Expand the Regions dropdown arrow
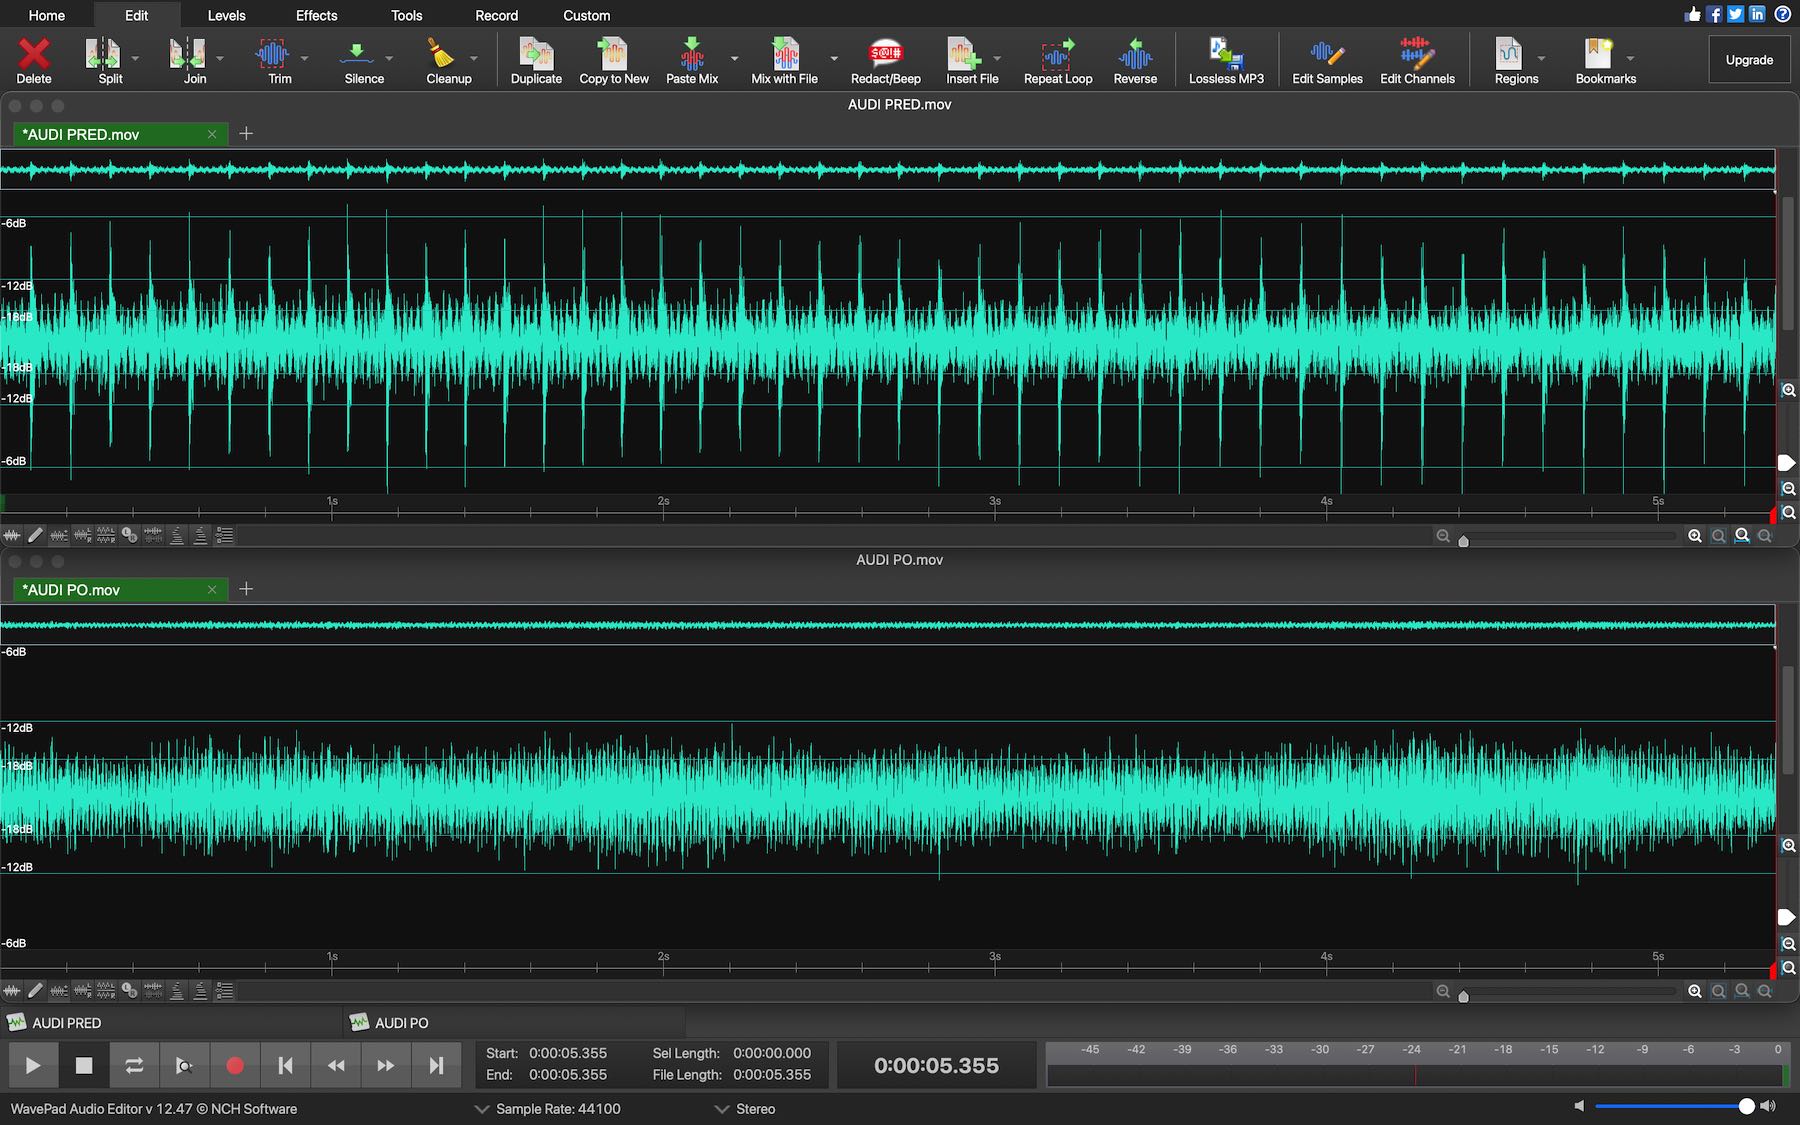The width and height of the screenshot is (1800, 1125). [1541, 58]
